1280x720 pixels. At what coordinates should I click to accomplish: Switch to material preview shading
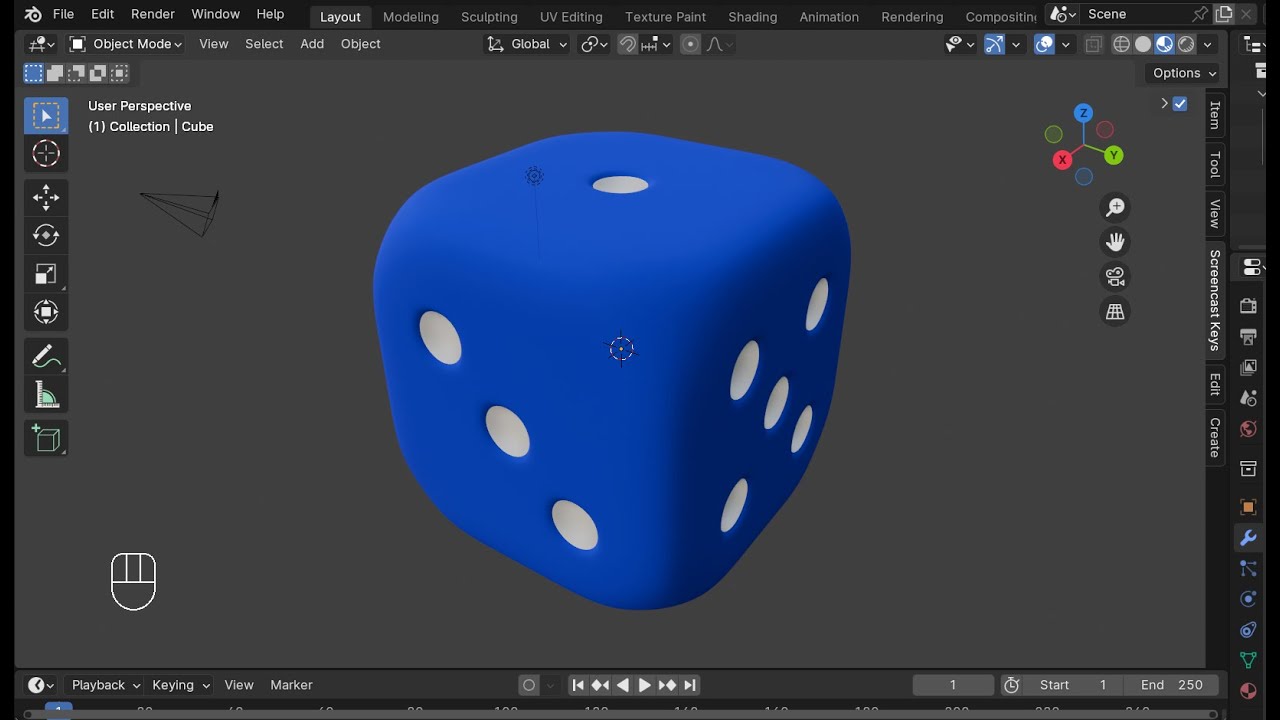tap(1164, 44)
